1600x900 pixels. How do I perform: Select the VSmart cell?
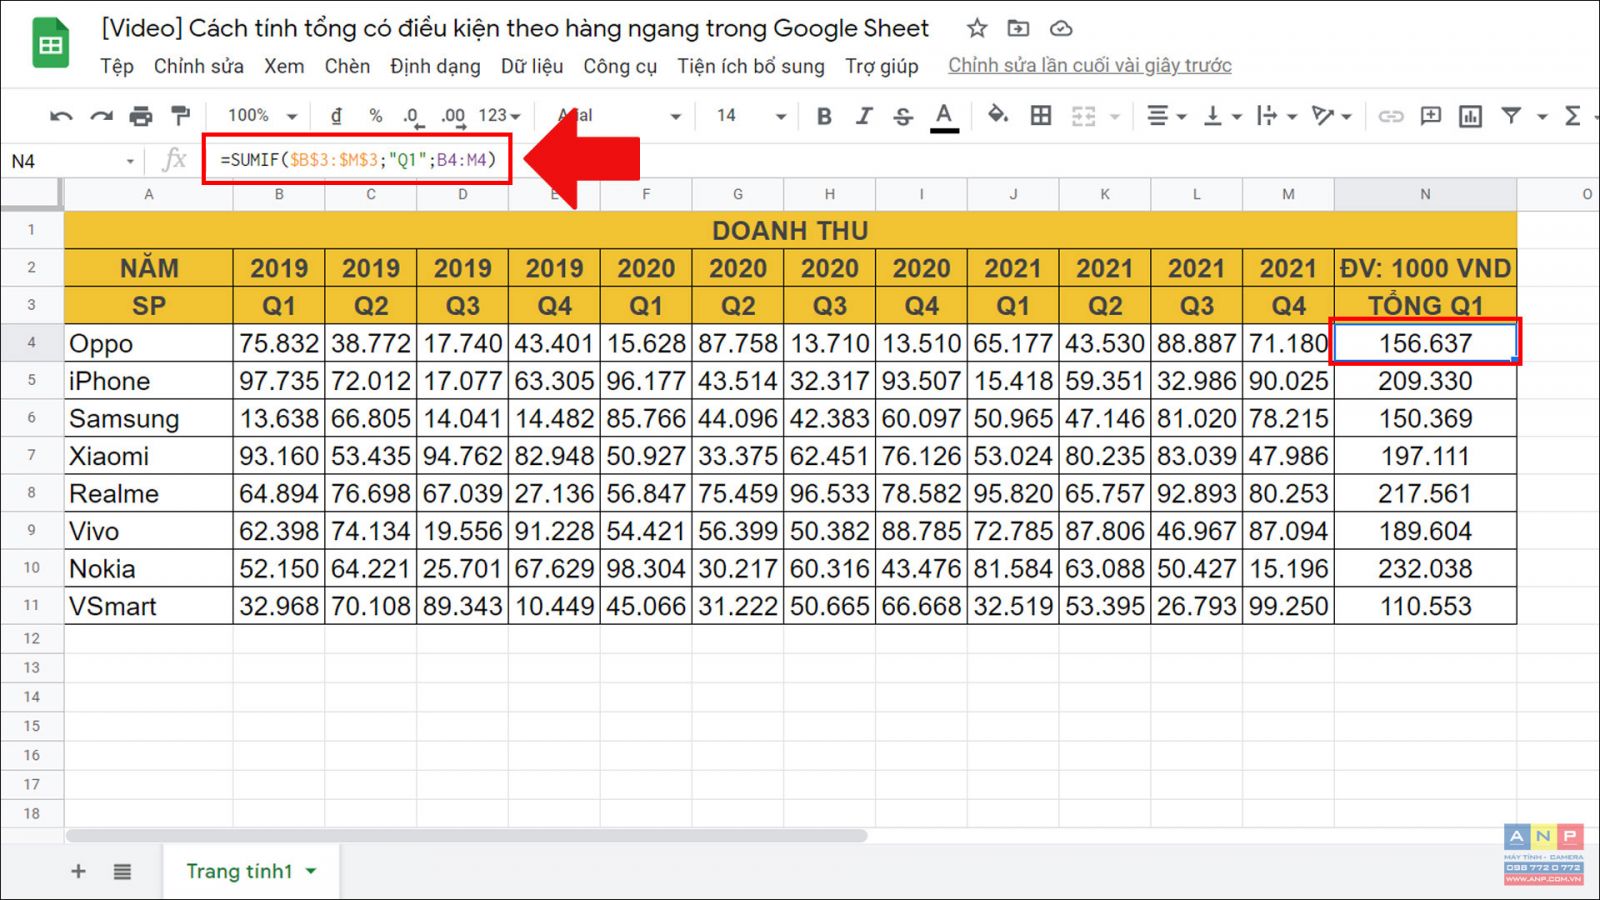(149, 606)
